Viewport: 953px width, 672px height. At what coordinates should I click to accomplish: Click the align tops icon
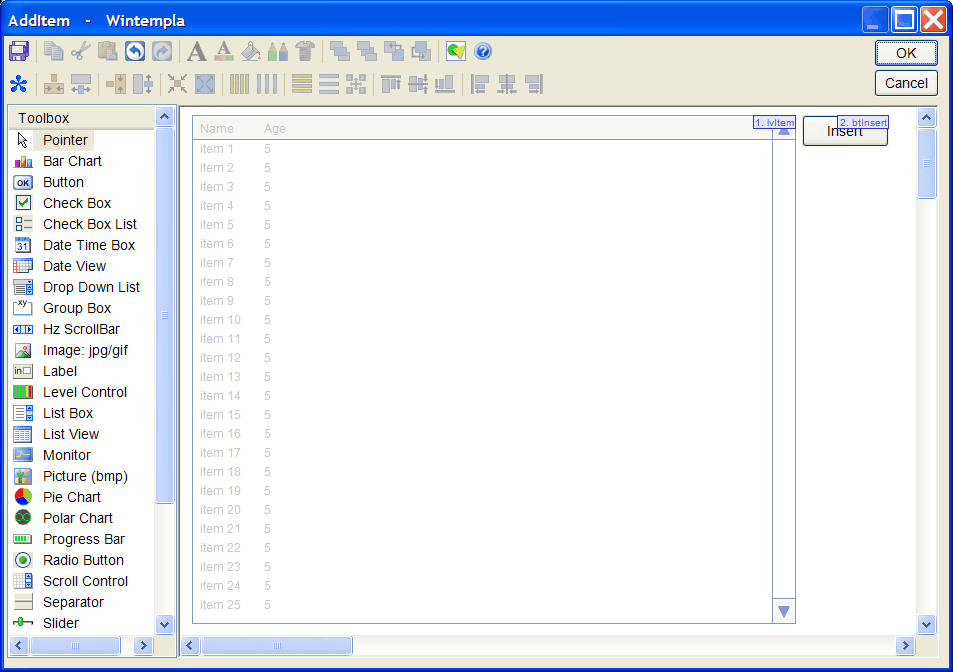click(390, 84)
